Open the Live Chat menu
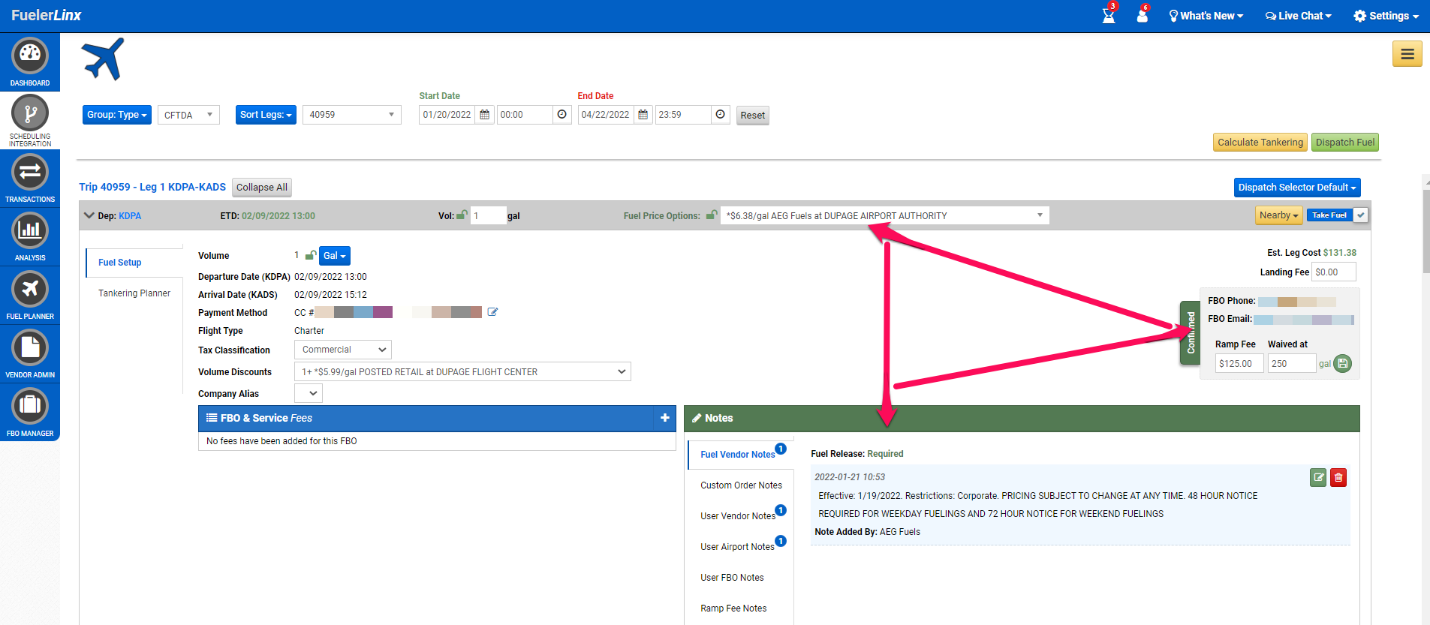Image resolution: width=1430 pixels, height=625 pixels. (x=1298, y=16)
